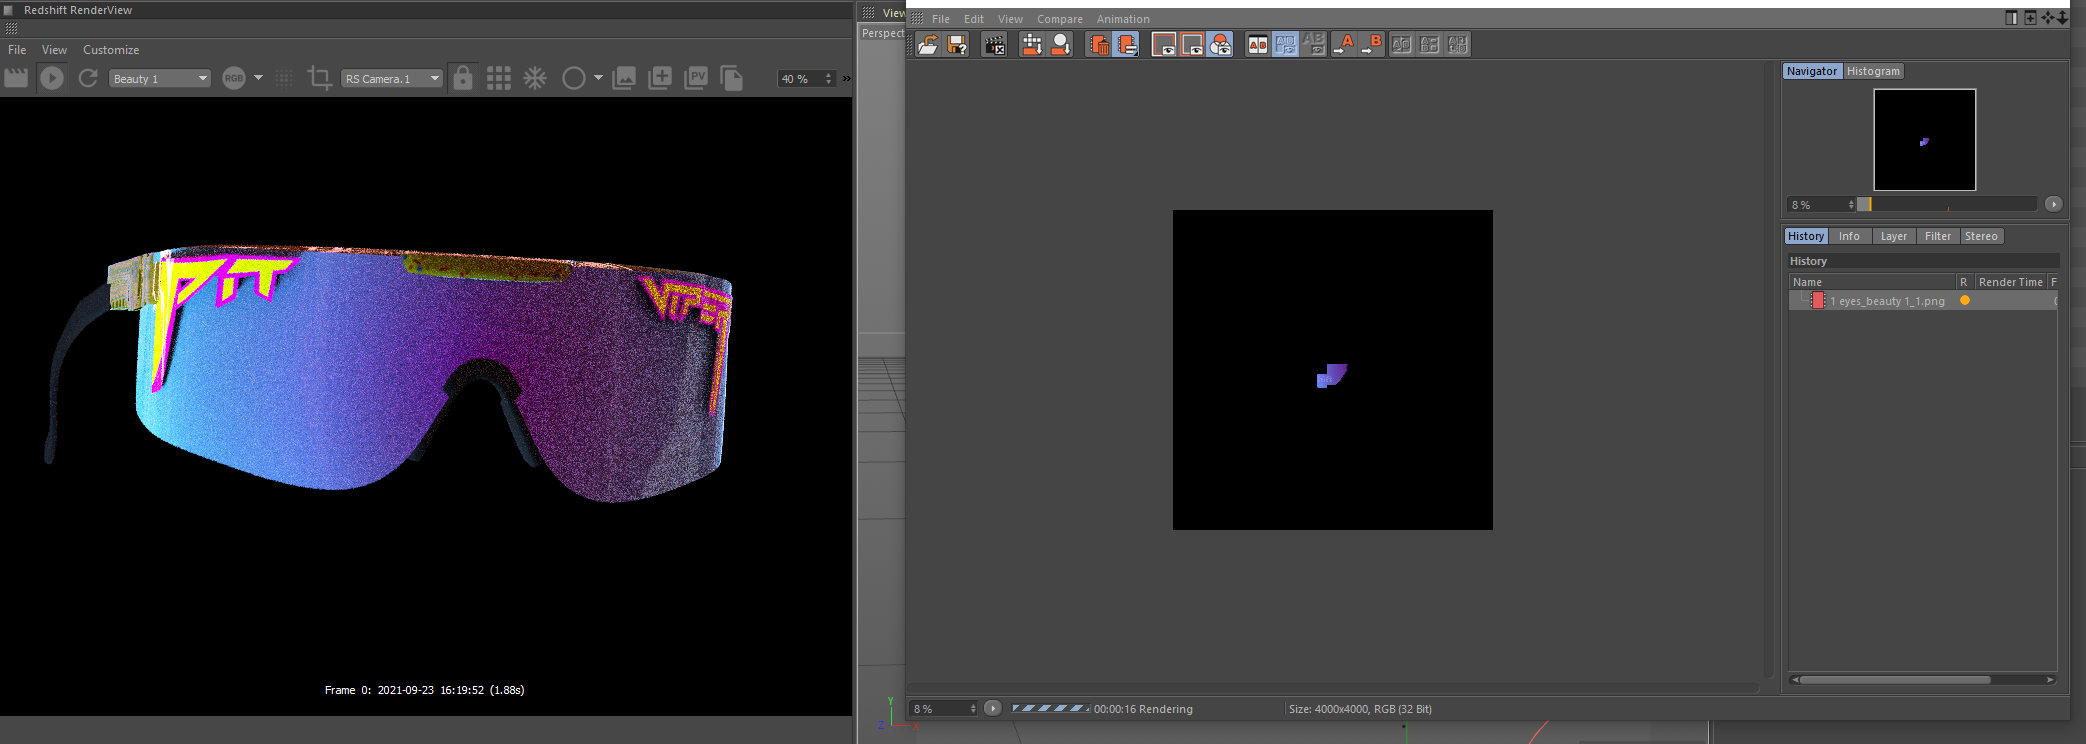Switch to the Stereo tab

[1981, 236]
